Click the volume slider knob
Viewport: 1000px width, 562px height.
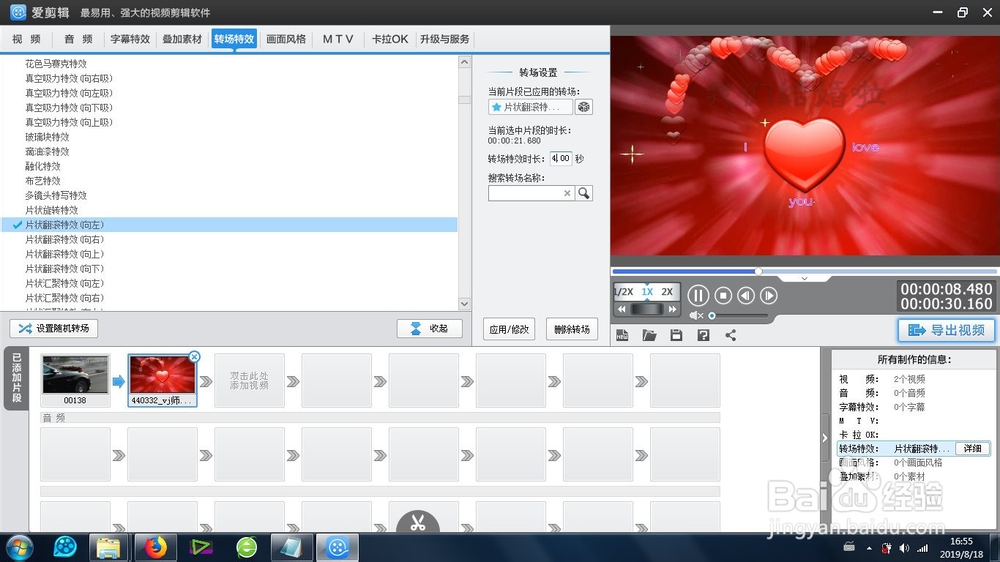pos(712,316)
